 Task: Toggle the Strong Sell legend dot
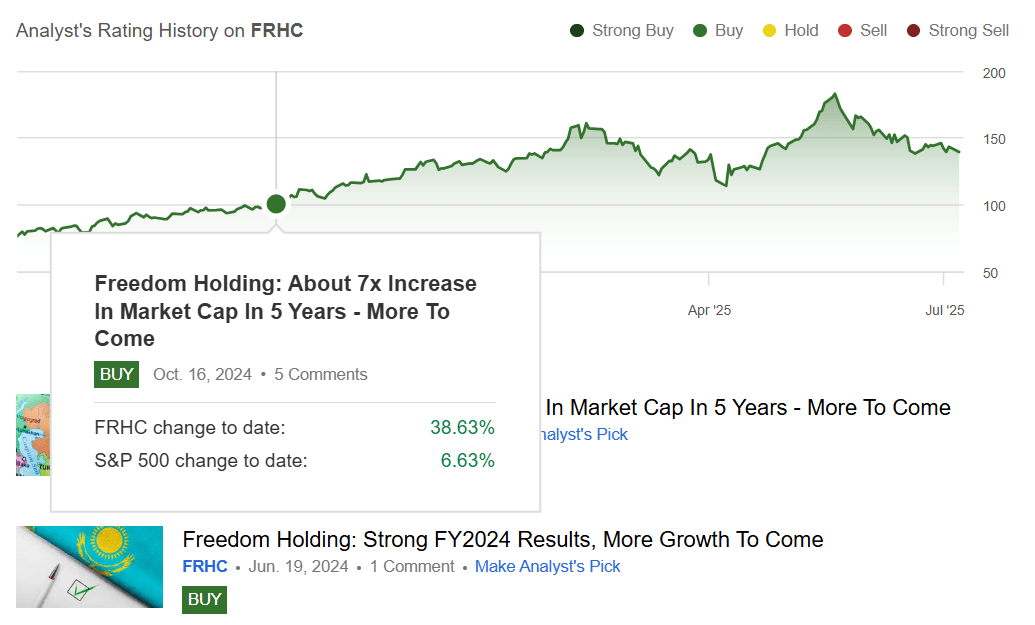(x=913, y=31)
